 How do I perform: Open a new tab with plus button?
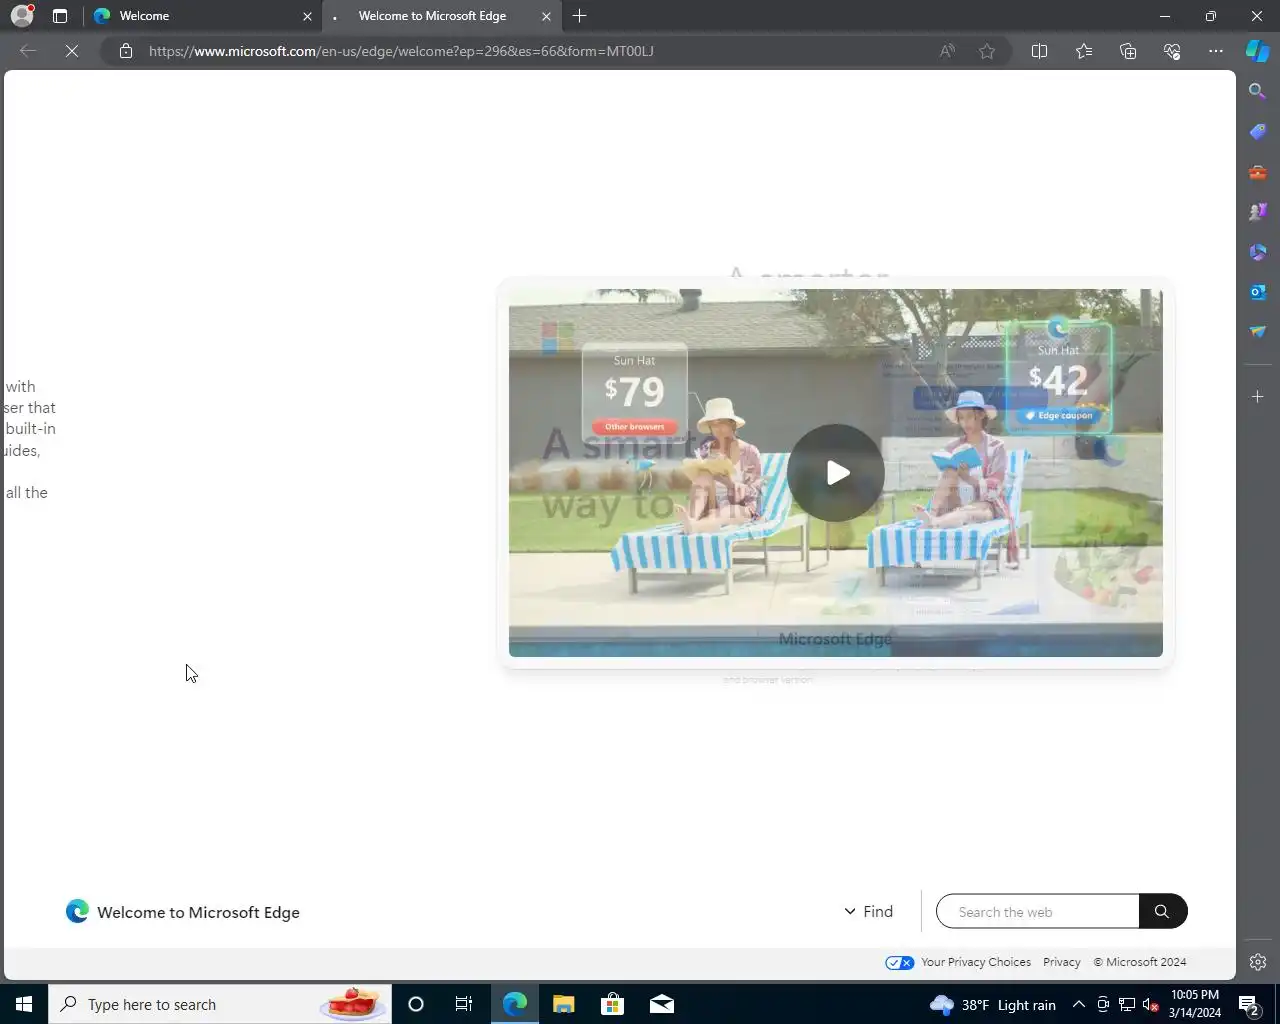(580, 16)
